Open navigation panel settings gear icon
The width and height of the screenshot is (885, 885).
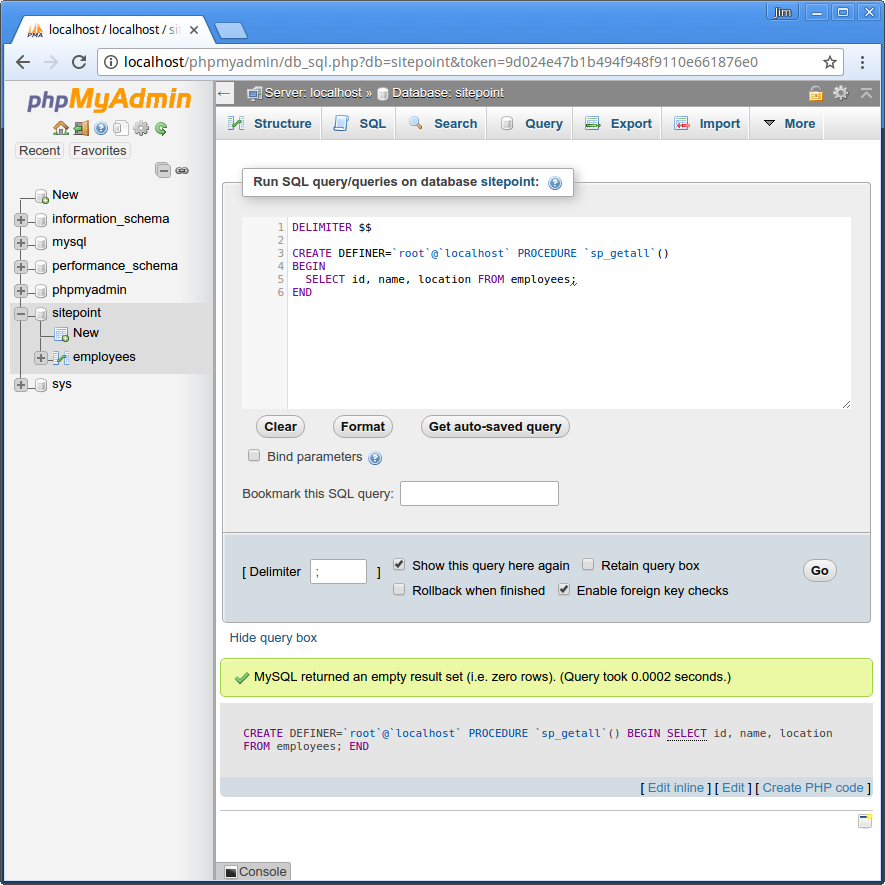coord(141,128)
